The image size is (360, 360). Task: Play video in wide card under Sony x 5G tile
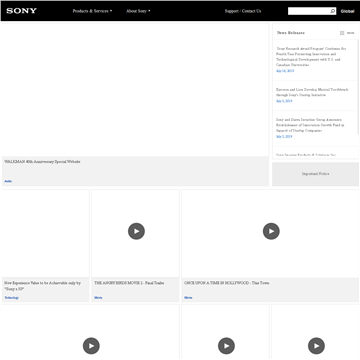pyautogui.click(x=91, y=346)
